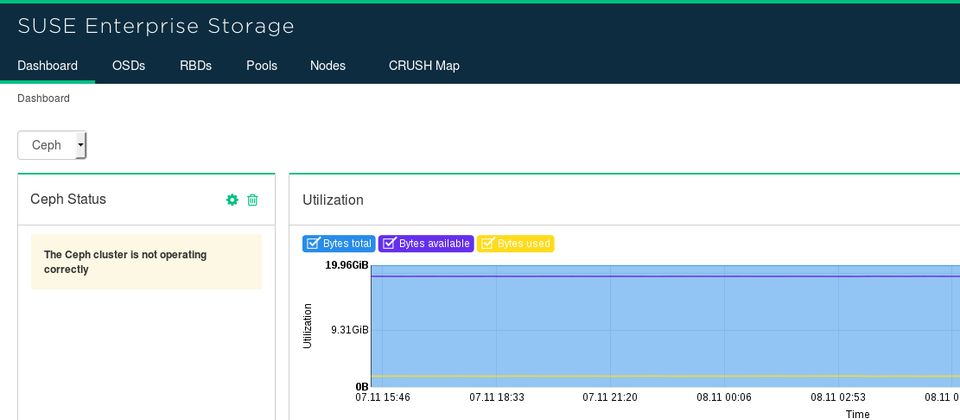Click the Dashboard breadcrumb link
The width and height of the screenshot is (960, 420).
[43, 98]
